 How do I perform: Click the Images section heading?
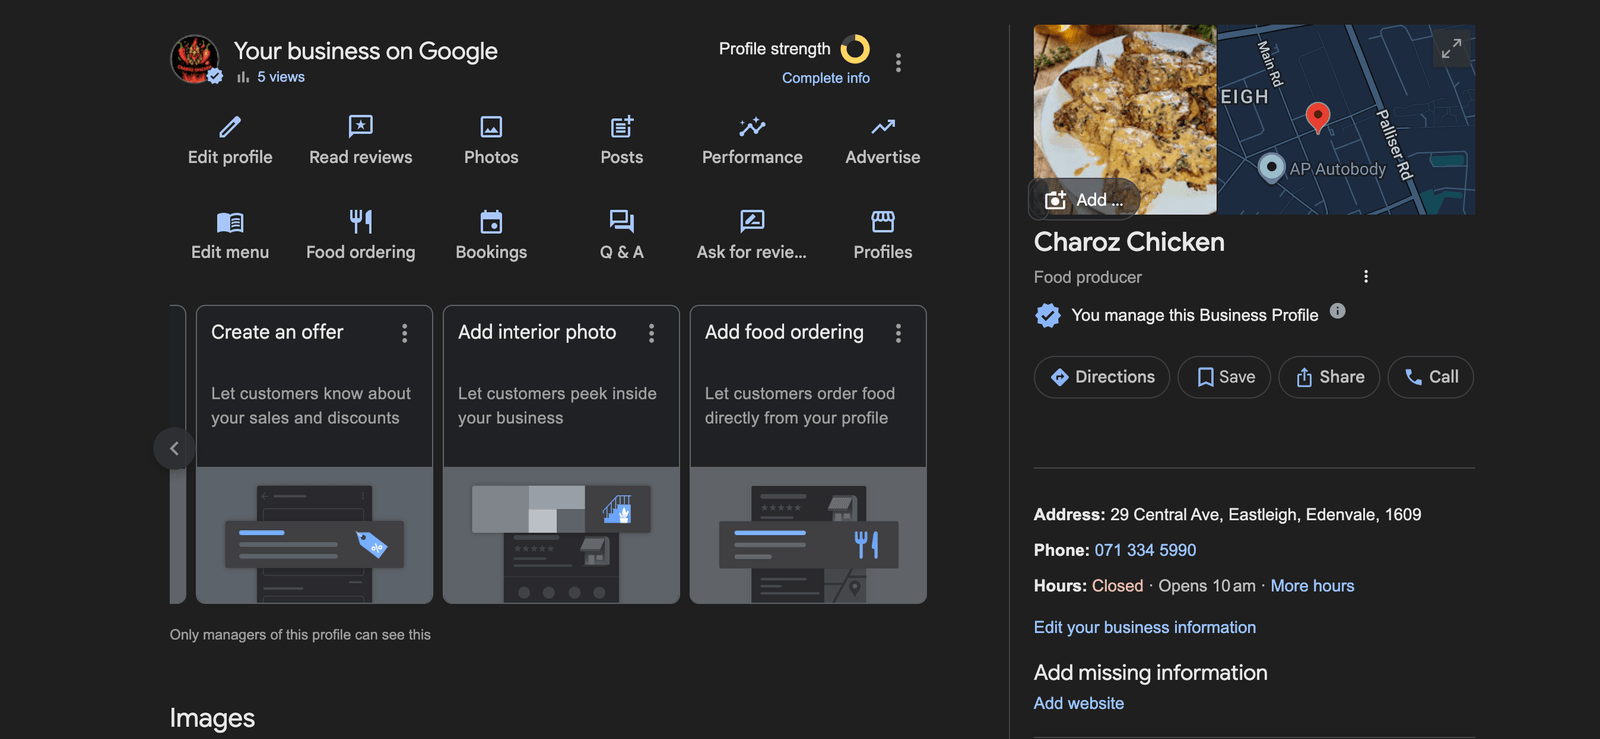point(212,718)
